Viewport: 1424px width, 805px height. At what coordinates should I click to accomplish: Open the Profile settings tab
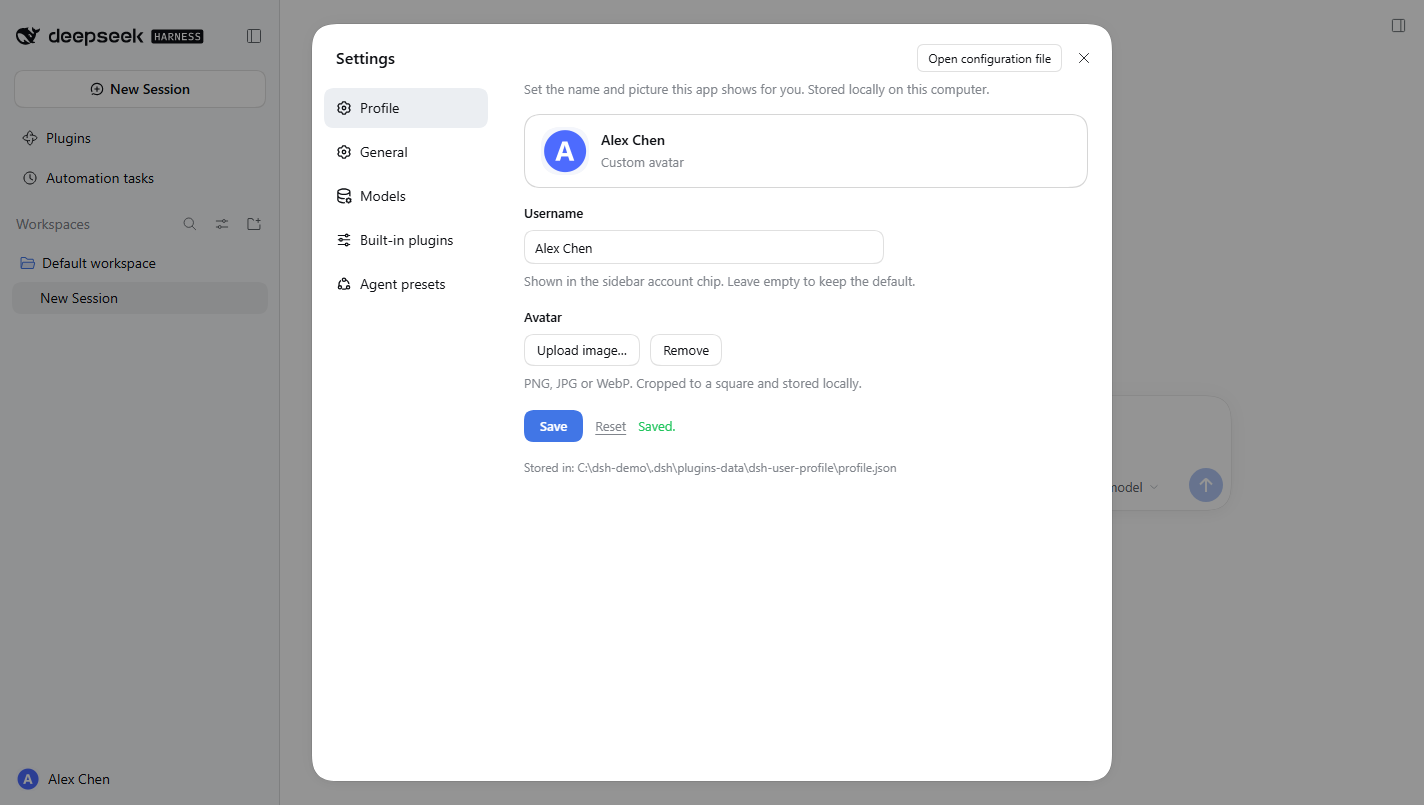click(406, 108)
